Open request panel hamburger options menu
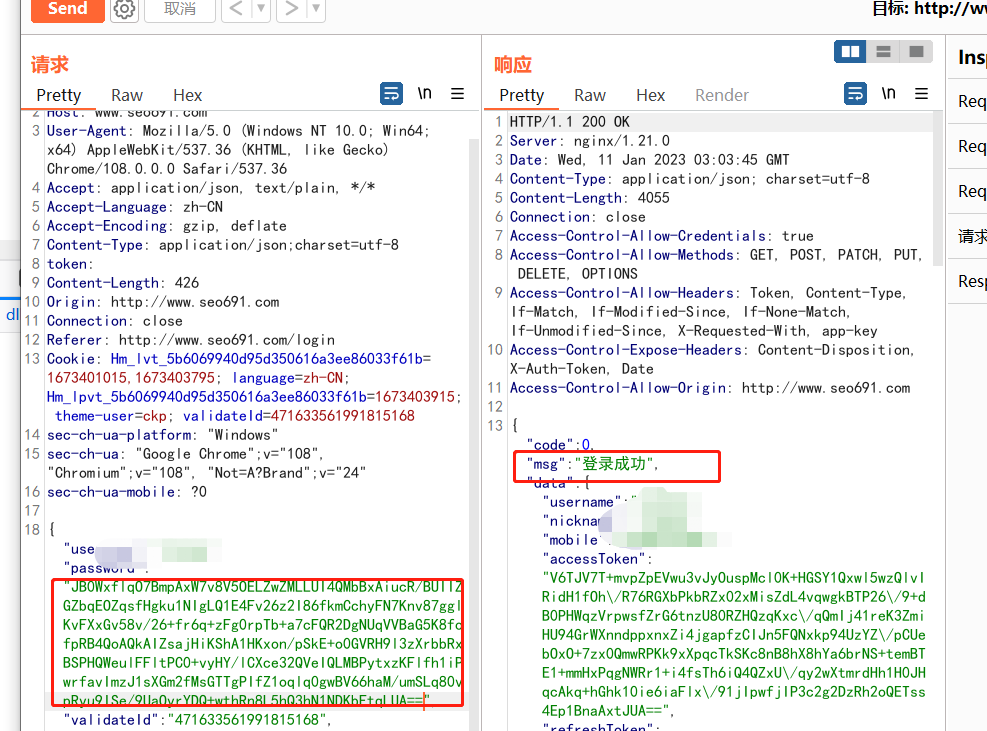This screenshot has width=987, height=731. point(457,94)
